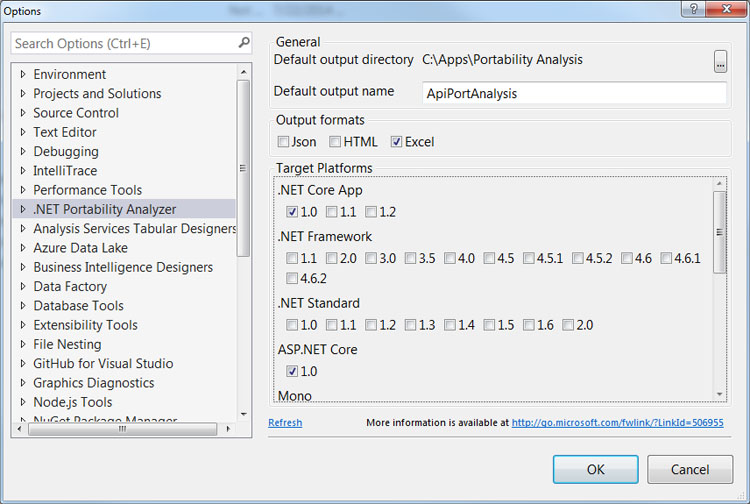Click Target Platforms scrollbar thumb
Viewport: 750px width, 504px height.
coord(719,232)
